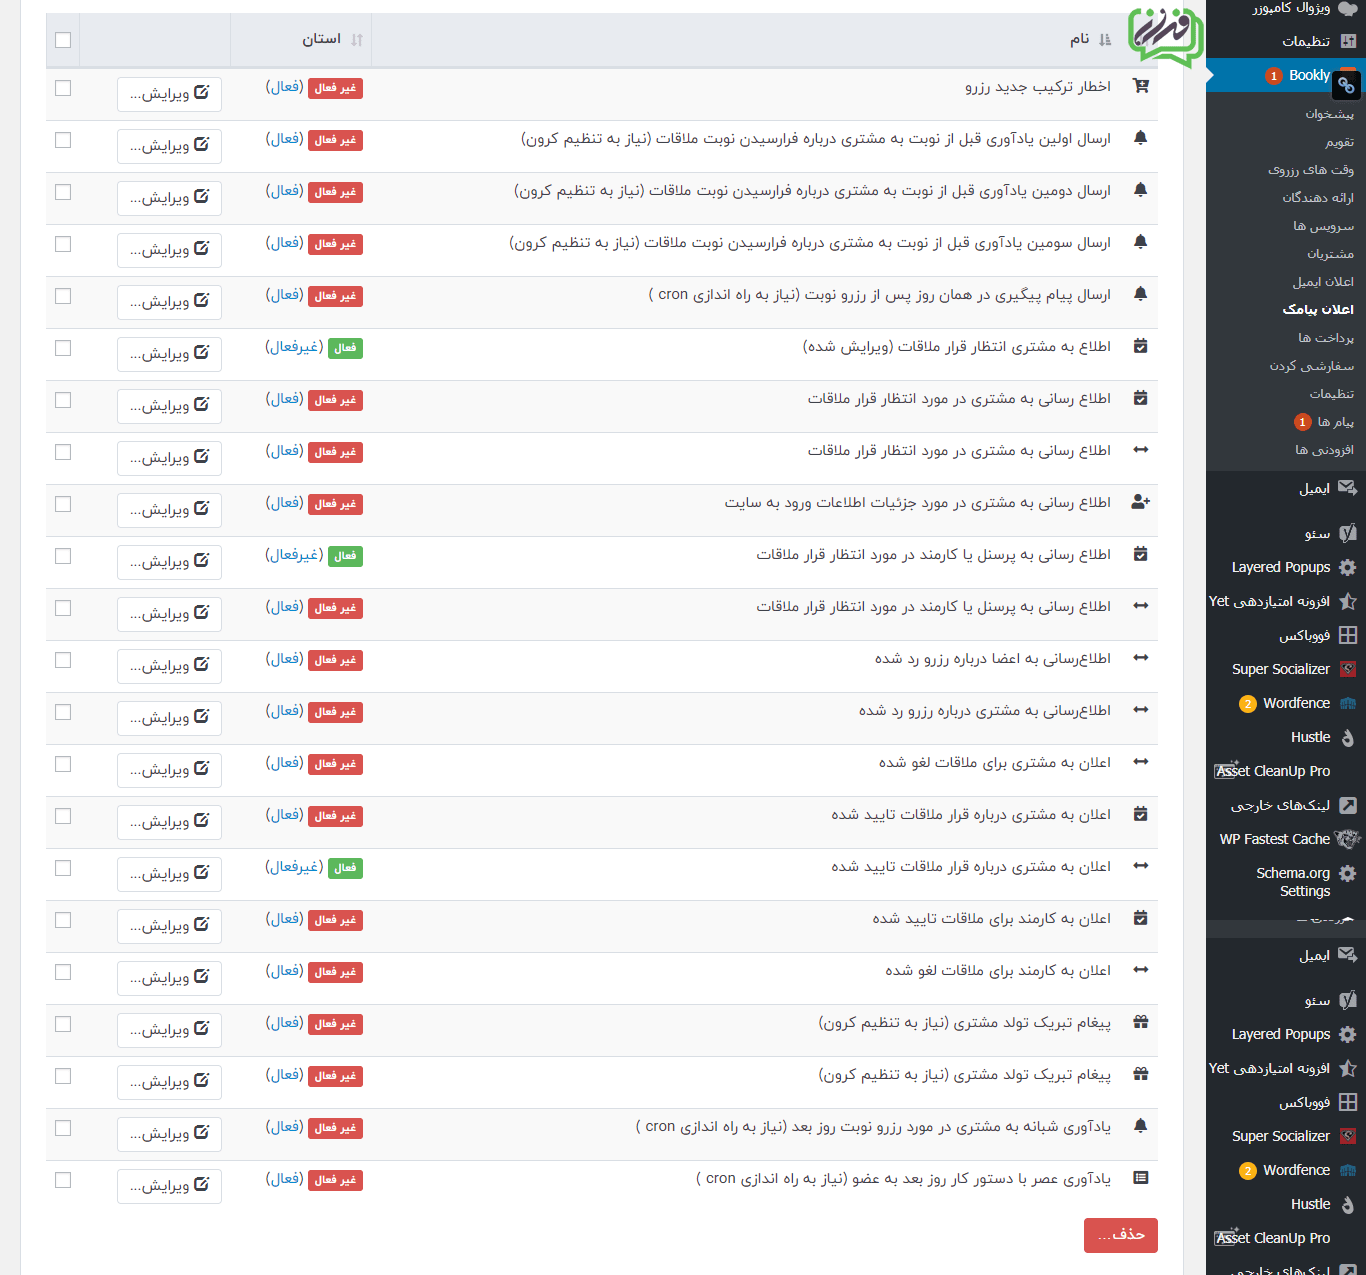The image size is (1366, 1275).
Task: Select the checkbox of ارسال دومین یادآوری row
Action: pos(63,192)
